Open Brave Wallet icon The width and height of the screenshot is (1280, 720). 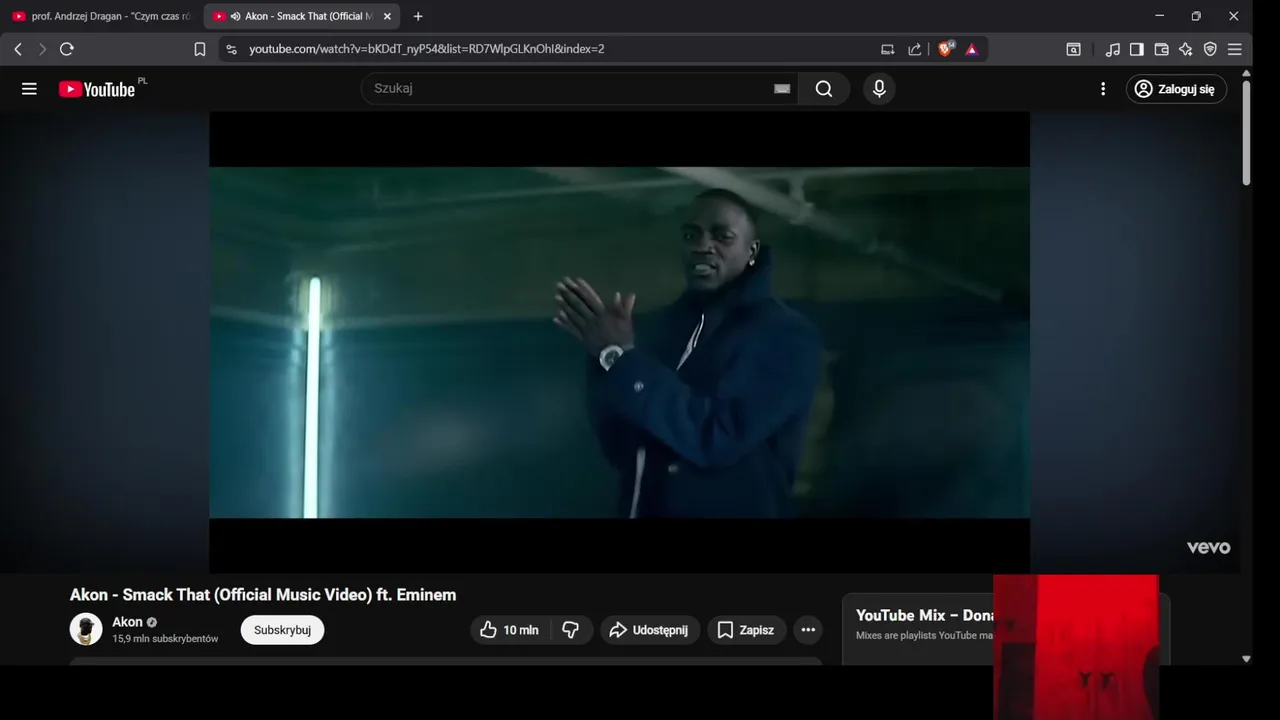pos(1161,49)
